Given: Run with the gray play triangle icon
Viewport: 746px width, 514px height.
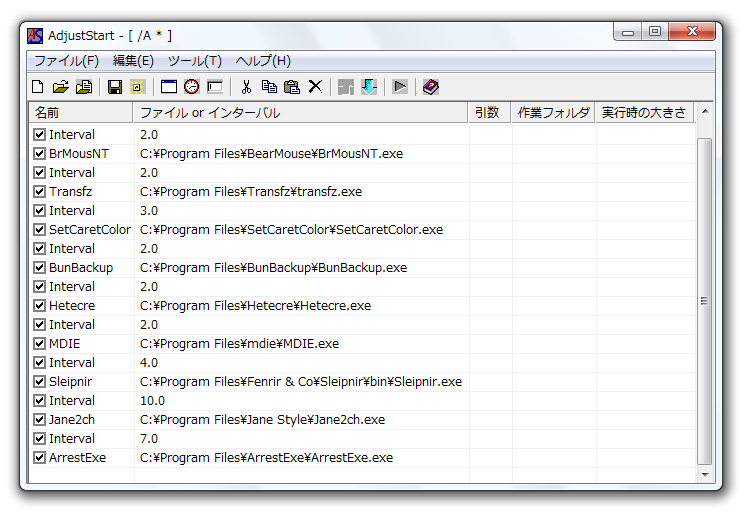Looking at the screenshot, I should pyautogui.click(x=400, y=87).
